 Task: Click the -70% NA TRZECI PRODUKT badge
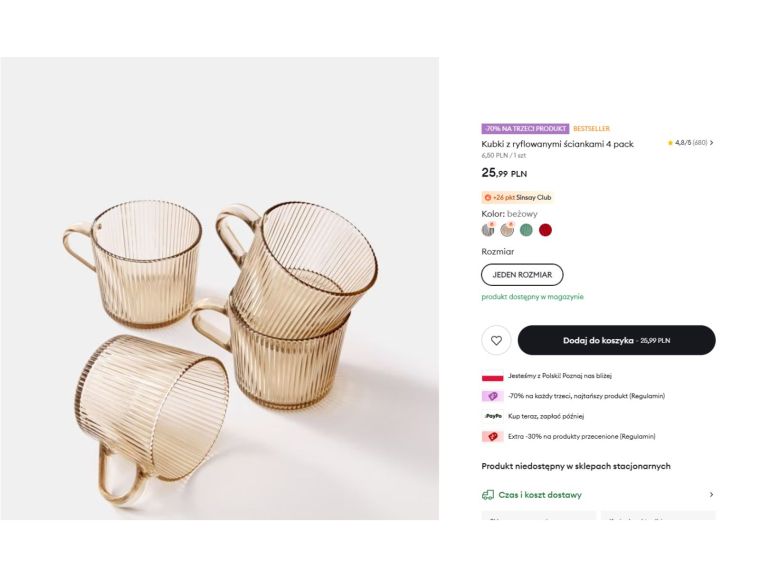[525, 129]
